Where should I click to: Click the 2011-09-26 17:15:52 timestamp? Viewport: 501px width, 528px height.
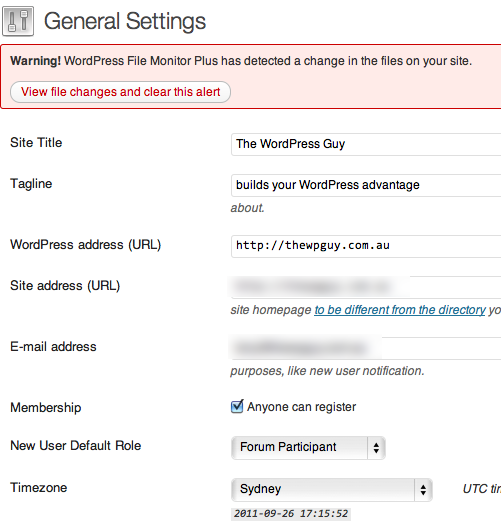coord(291,514)
